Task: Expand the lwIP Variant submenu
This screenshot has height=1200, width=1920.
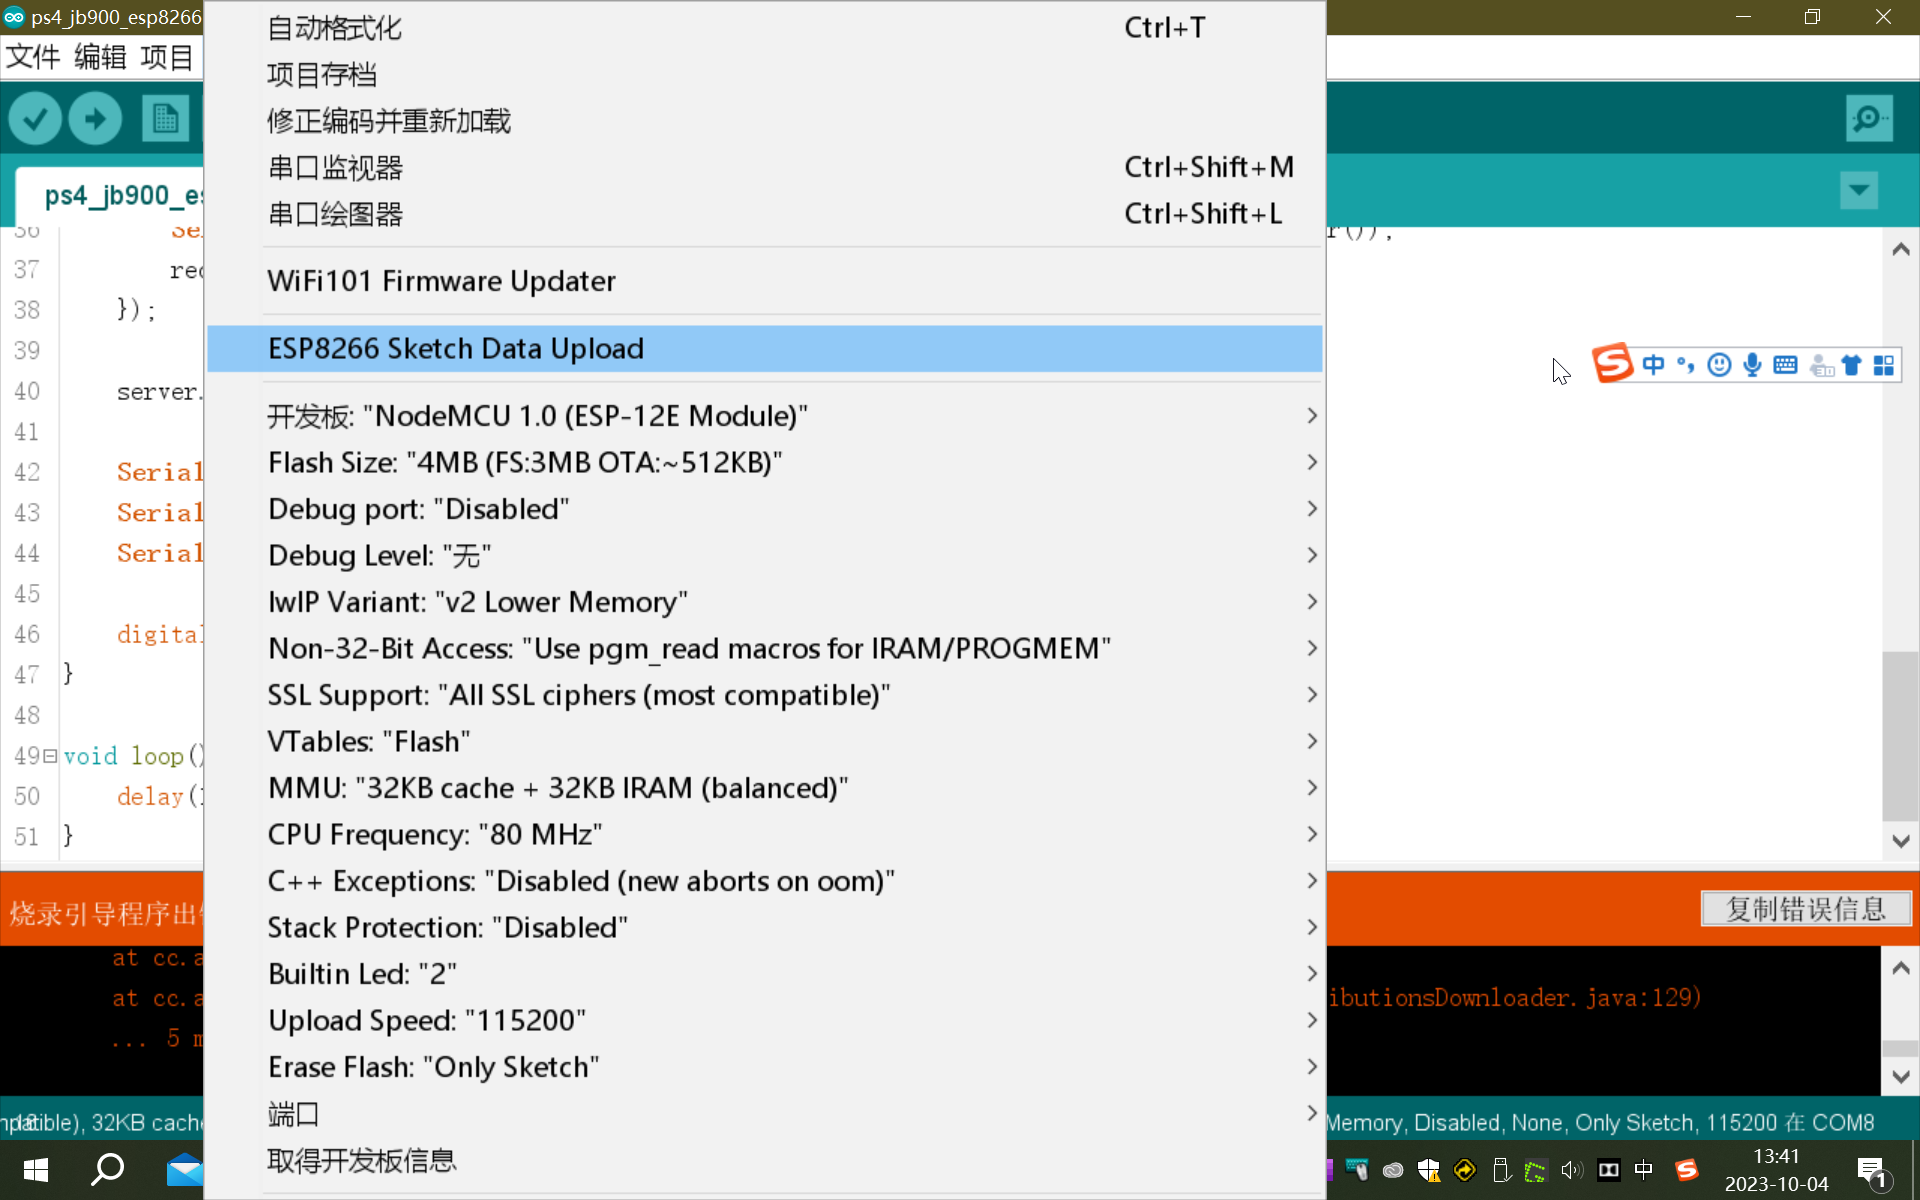Action: coord(764,602)
